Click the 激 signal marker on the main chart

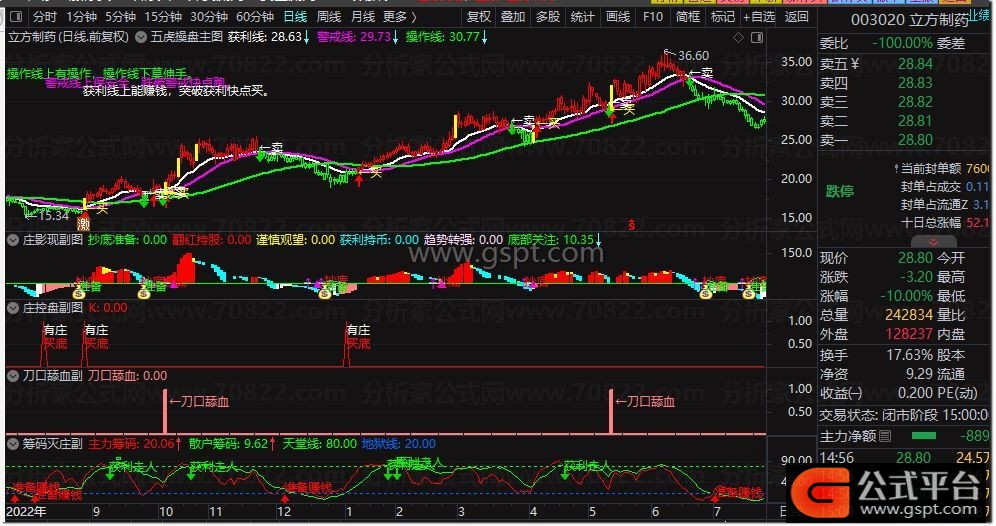83,223
